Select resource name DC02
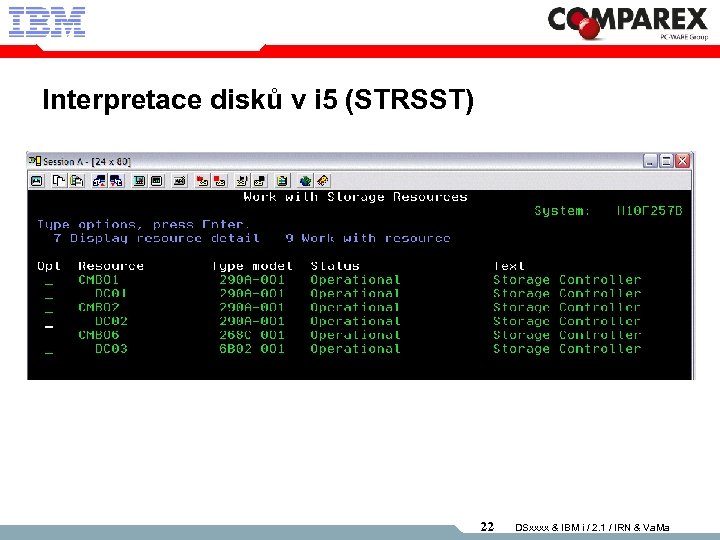Screen dimensions: 720x540 [x=111, y=321]
